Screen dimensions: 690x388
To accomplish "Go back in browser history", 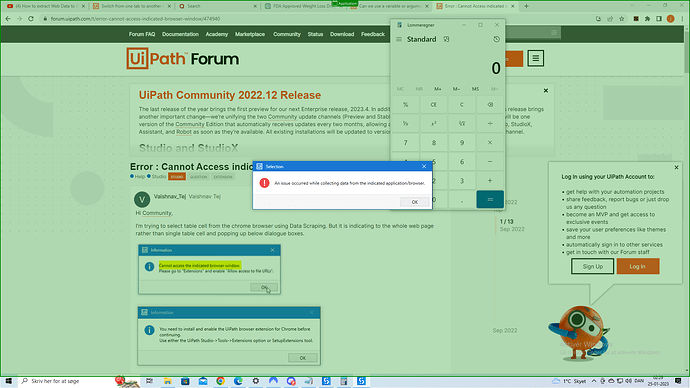I will 8,19.
